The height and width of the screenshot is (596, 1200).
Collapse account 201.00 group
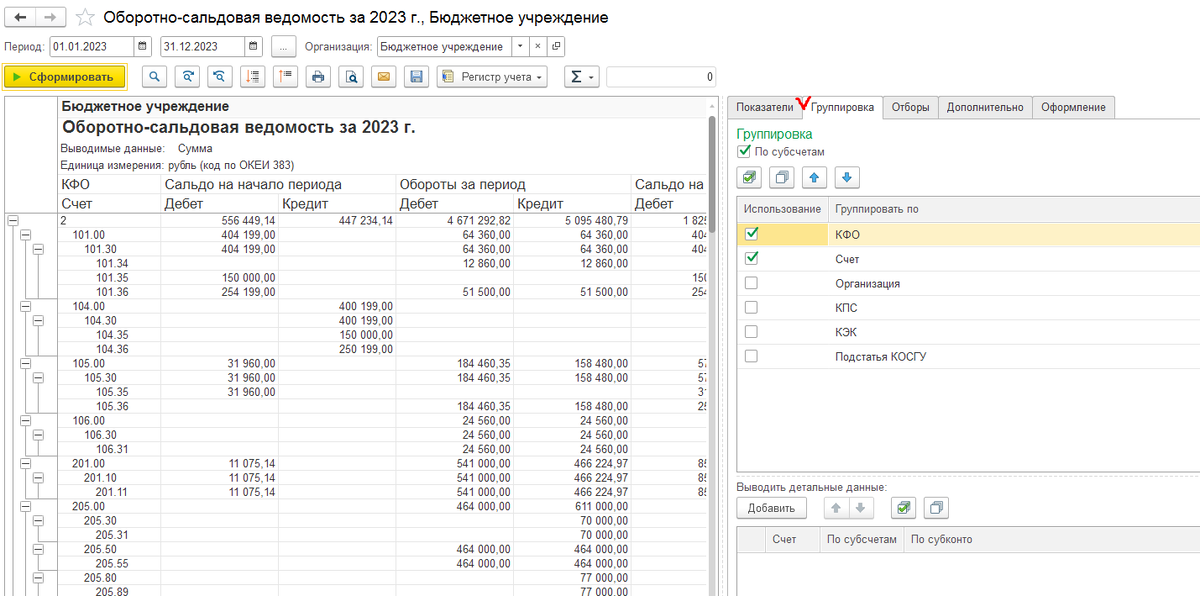tap(25, 464)
